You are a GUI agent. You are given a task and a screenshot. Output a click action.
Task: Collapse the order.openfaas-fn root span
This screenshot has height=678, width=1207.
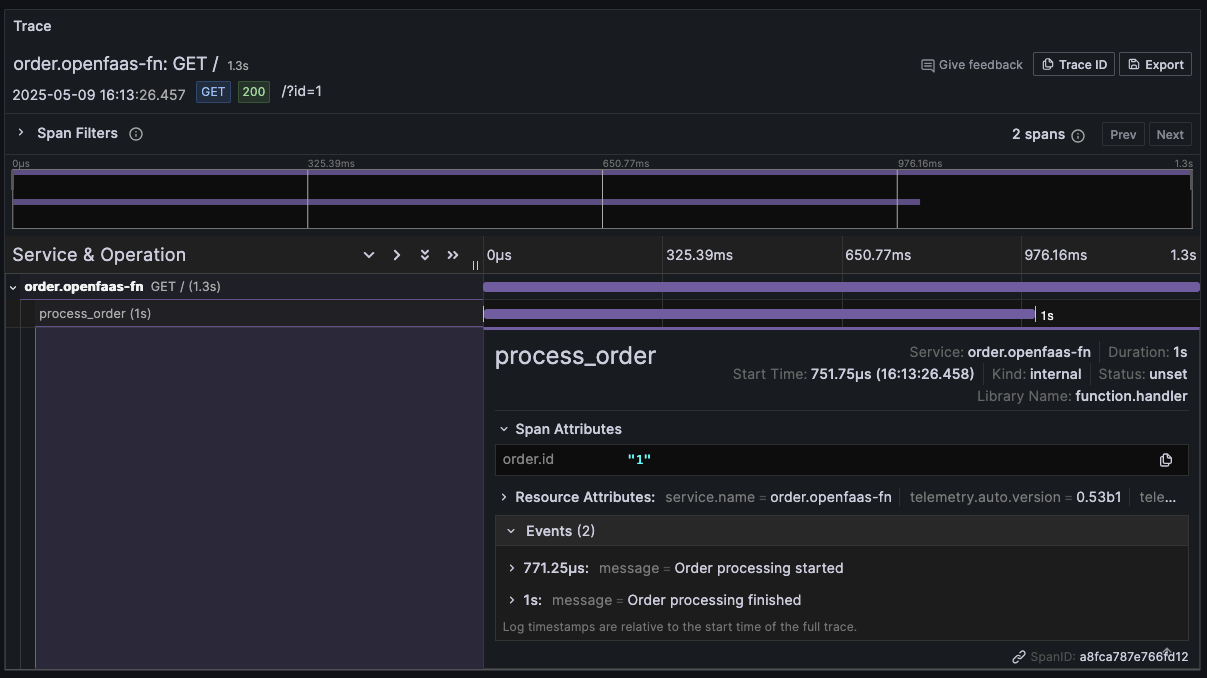coord(14,287)
